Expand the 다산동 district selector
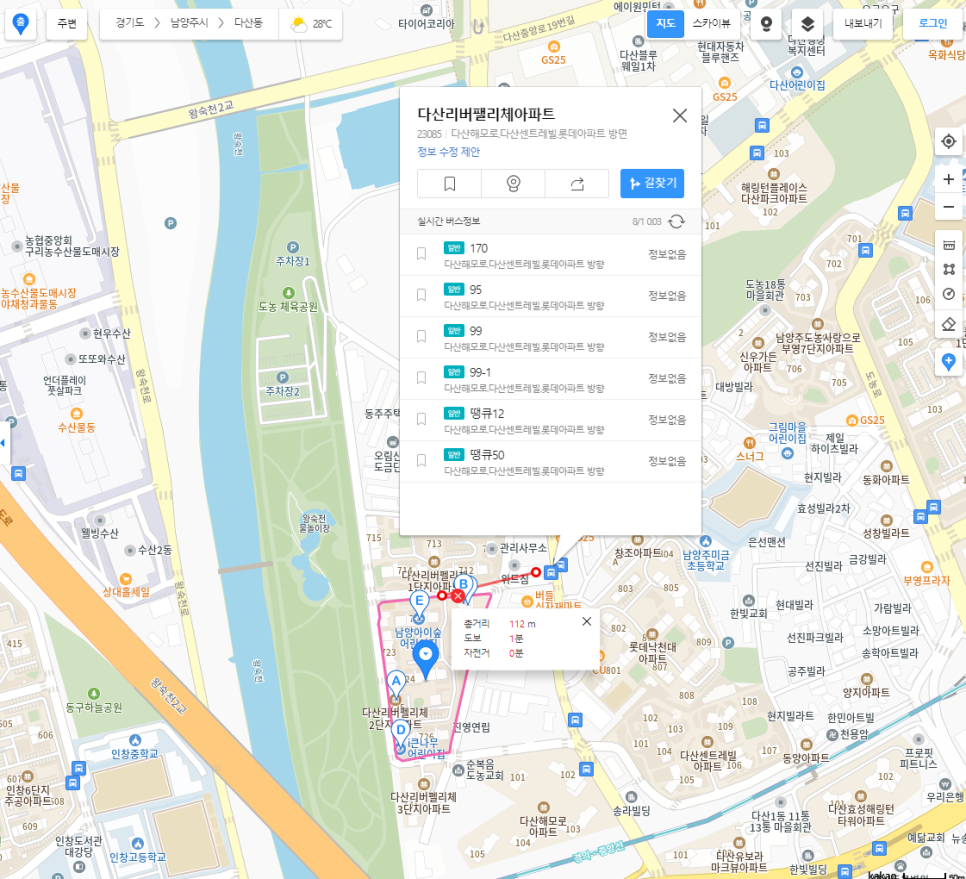The height and width of the screenshot is (879, 966). click(248, 23)
